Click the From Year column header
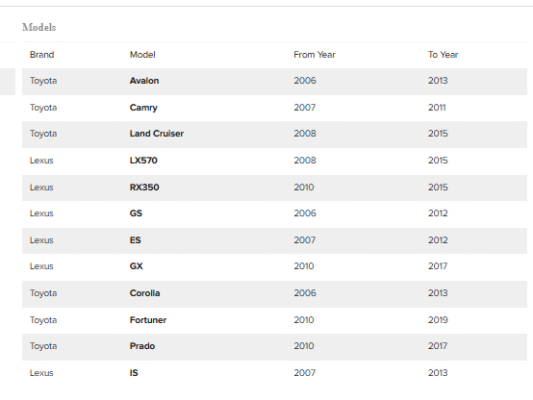Image resolution: width=533 pixels, height=400 pixels. [314, 55]
